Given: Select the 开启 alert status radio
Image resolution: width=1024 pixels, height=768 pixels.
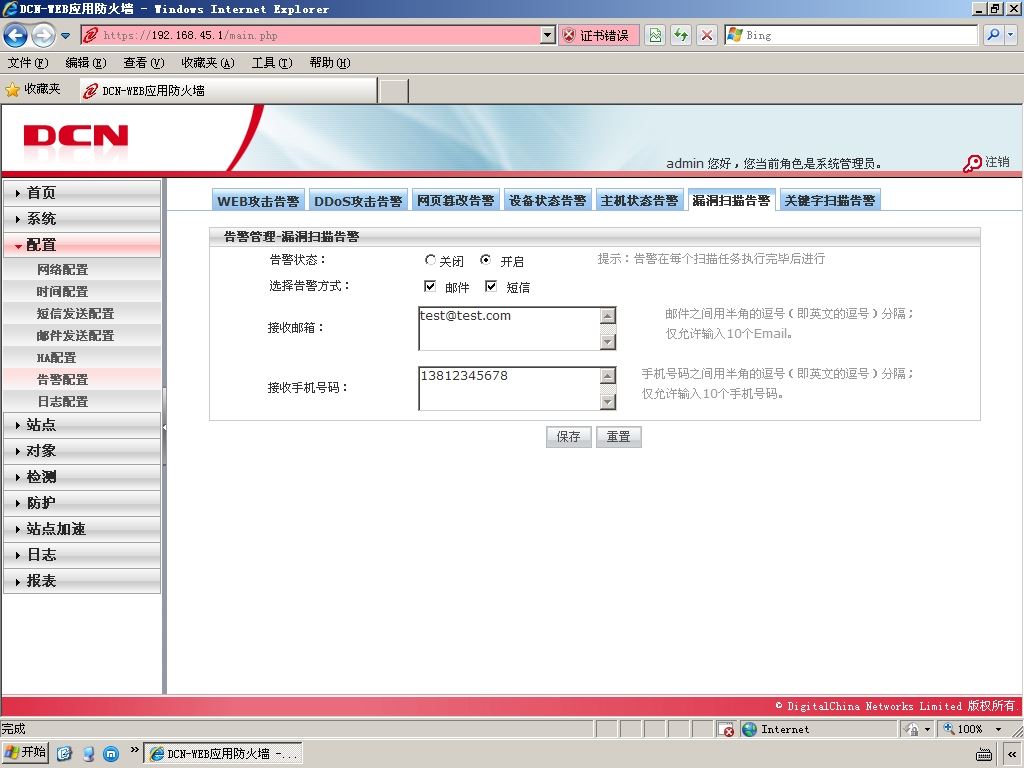Looking at the screenshot, I should pyautogui.click(x=485, y=260).
